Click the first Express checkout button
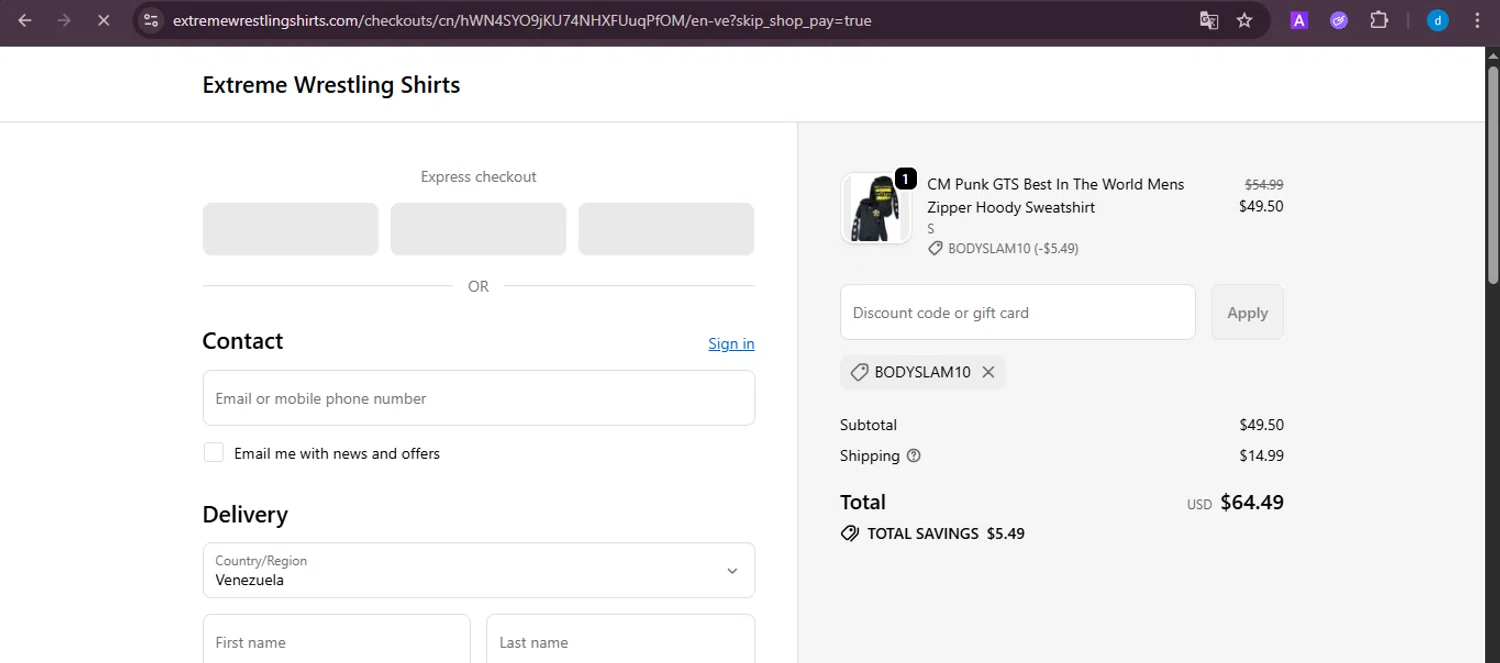Screen dimensions: 1500x663 tap(290, 229)
